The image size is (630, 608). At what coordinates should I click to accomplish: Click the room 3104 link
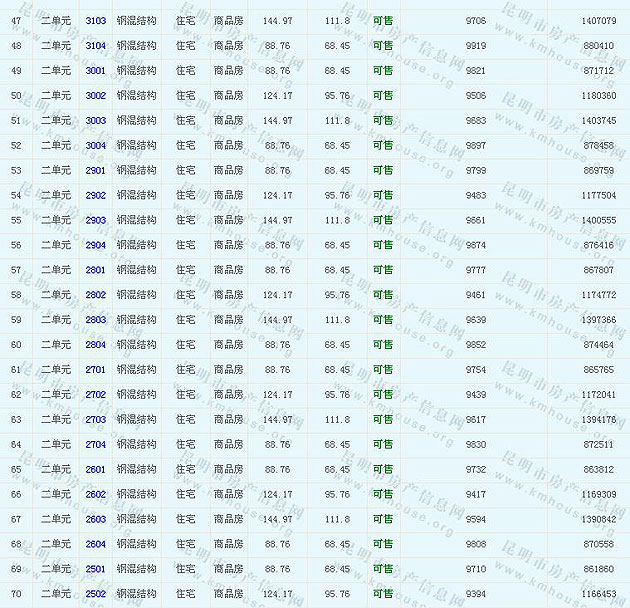point(96,46)
